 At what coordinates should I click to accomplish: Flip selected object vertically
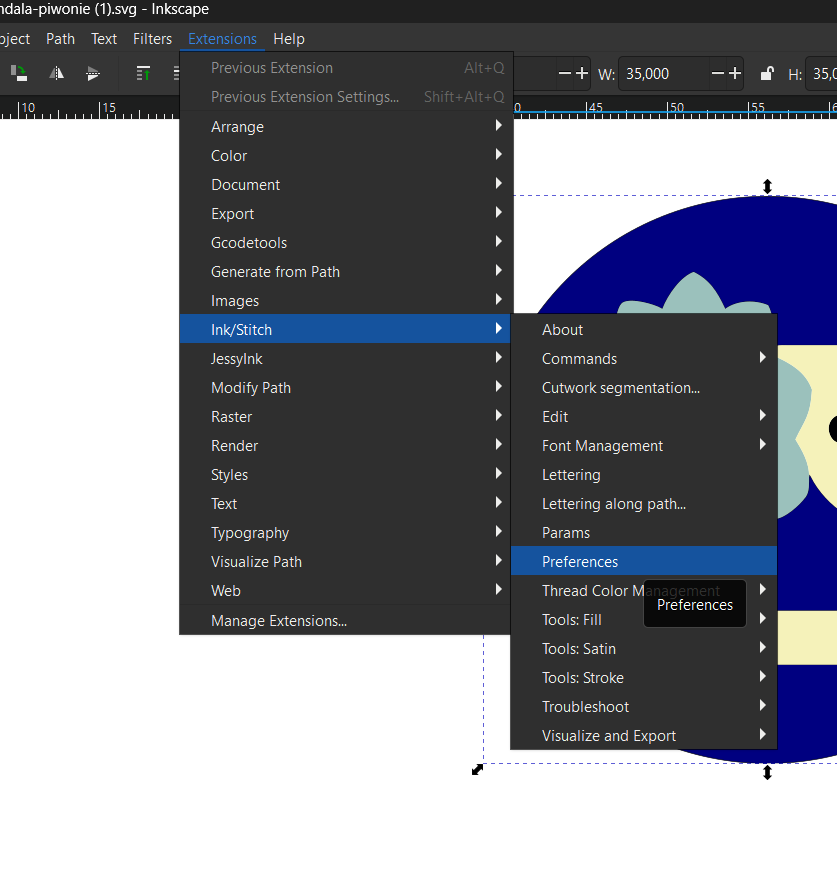coord(93,73)
